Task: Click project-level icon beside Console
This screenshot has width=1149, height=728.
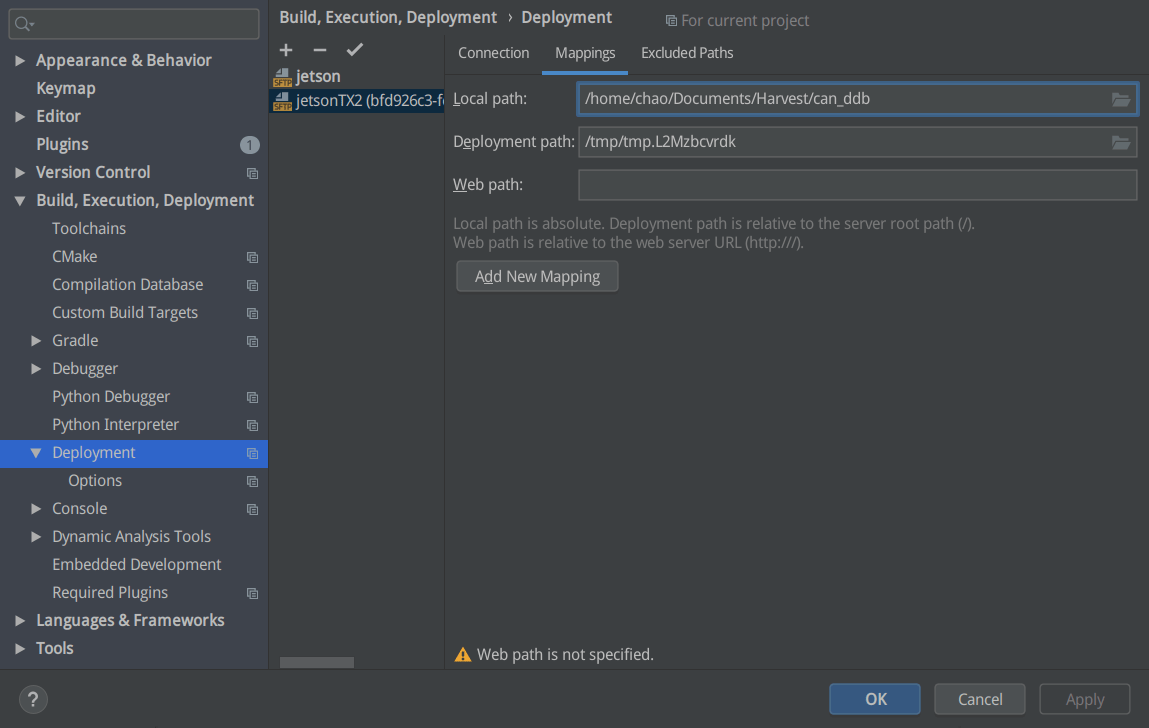Action: (252, 510)
